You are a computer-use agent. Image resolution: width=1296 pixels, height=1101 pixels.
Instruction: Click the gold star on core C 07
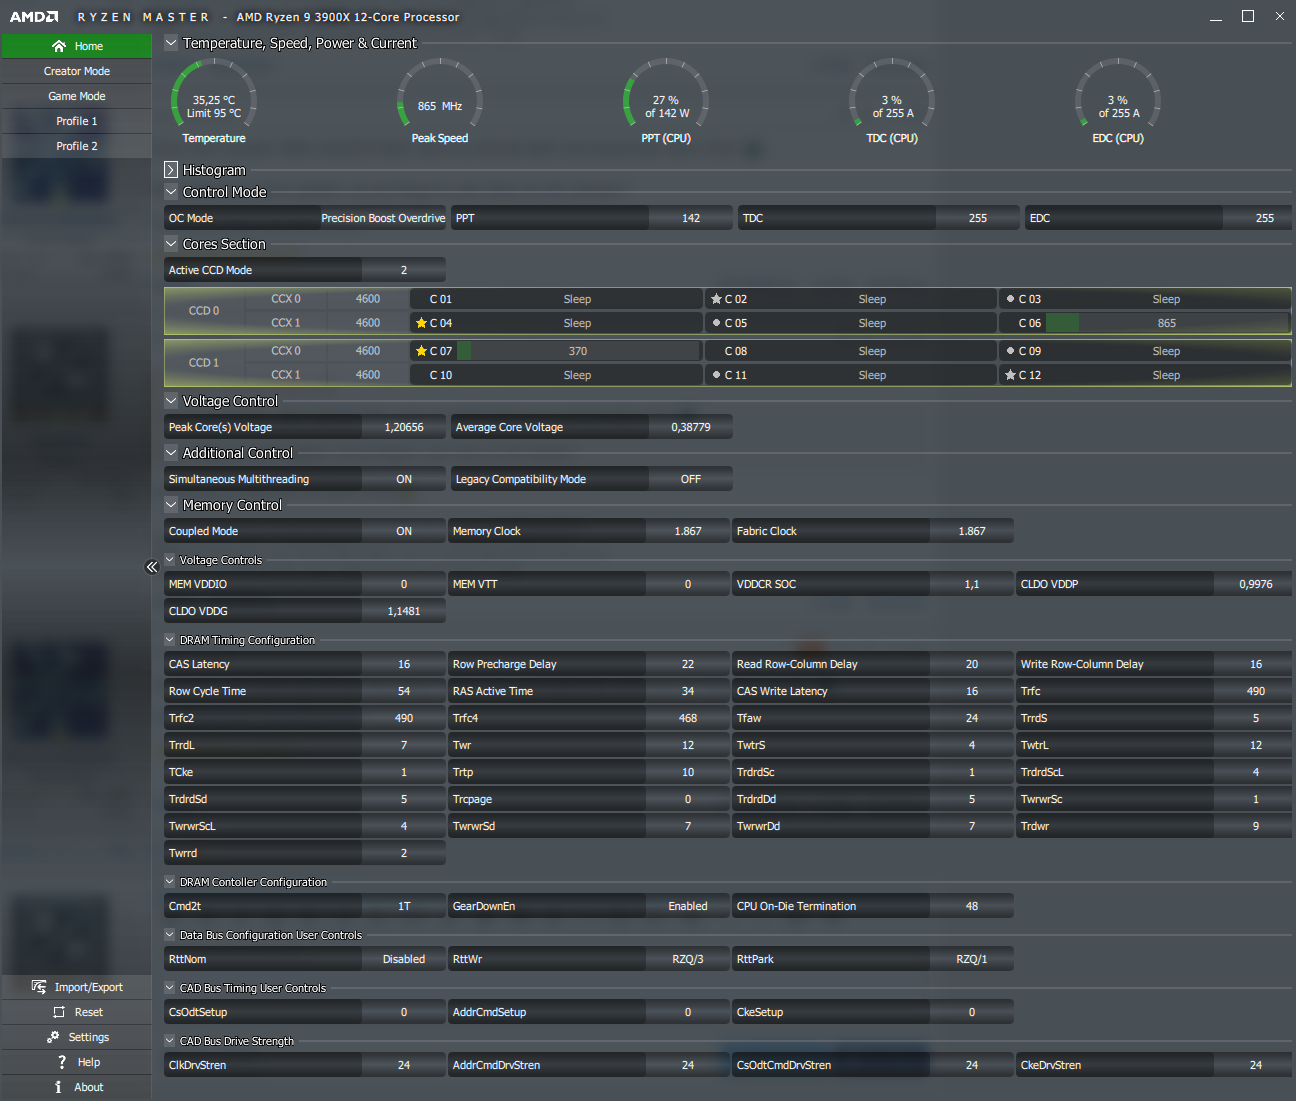pyautogui.click(x=421, y=351)
